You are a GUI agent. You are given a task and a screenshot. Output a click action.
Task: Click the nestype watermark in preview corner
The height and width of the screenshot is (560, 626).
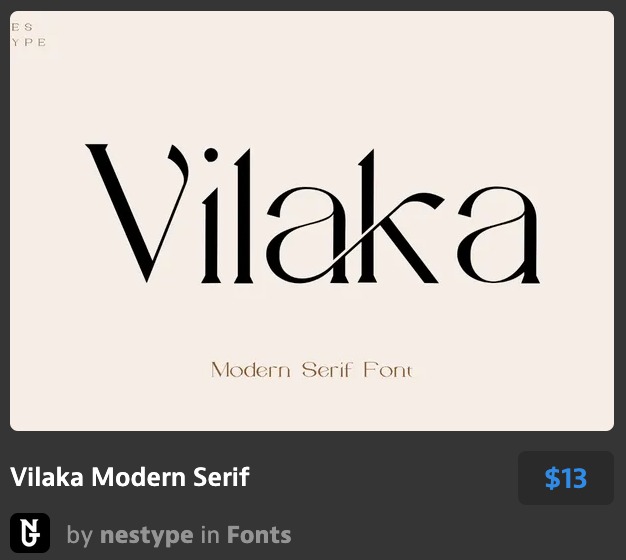[28, 34]
